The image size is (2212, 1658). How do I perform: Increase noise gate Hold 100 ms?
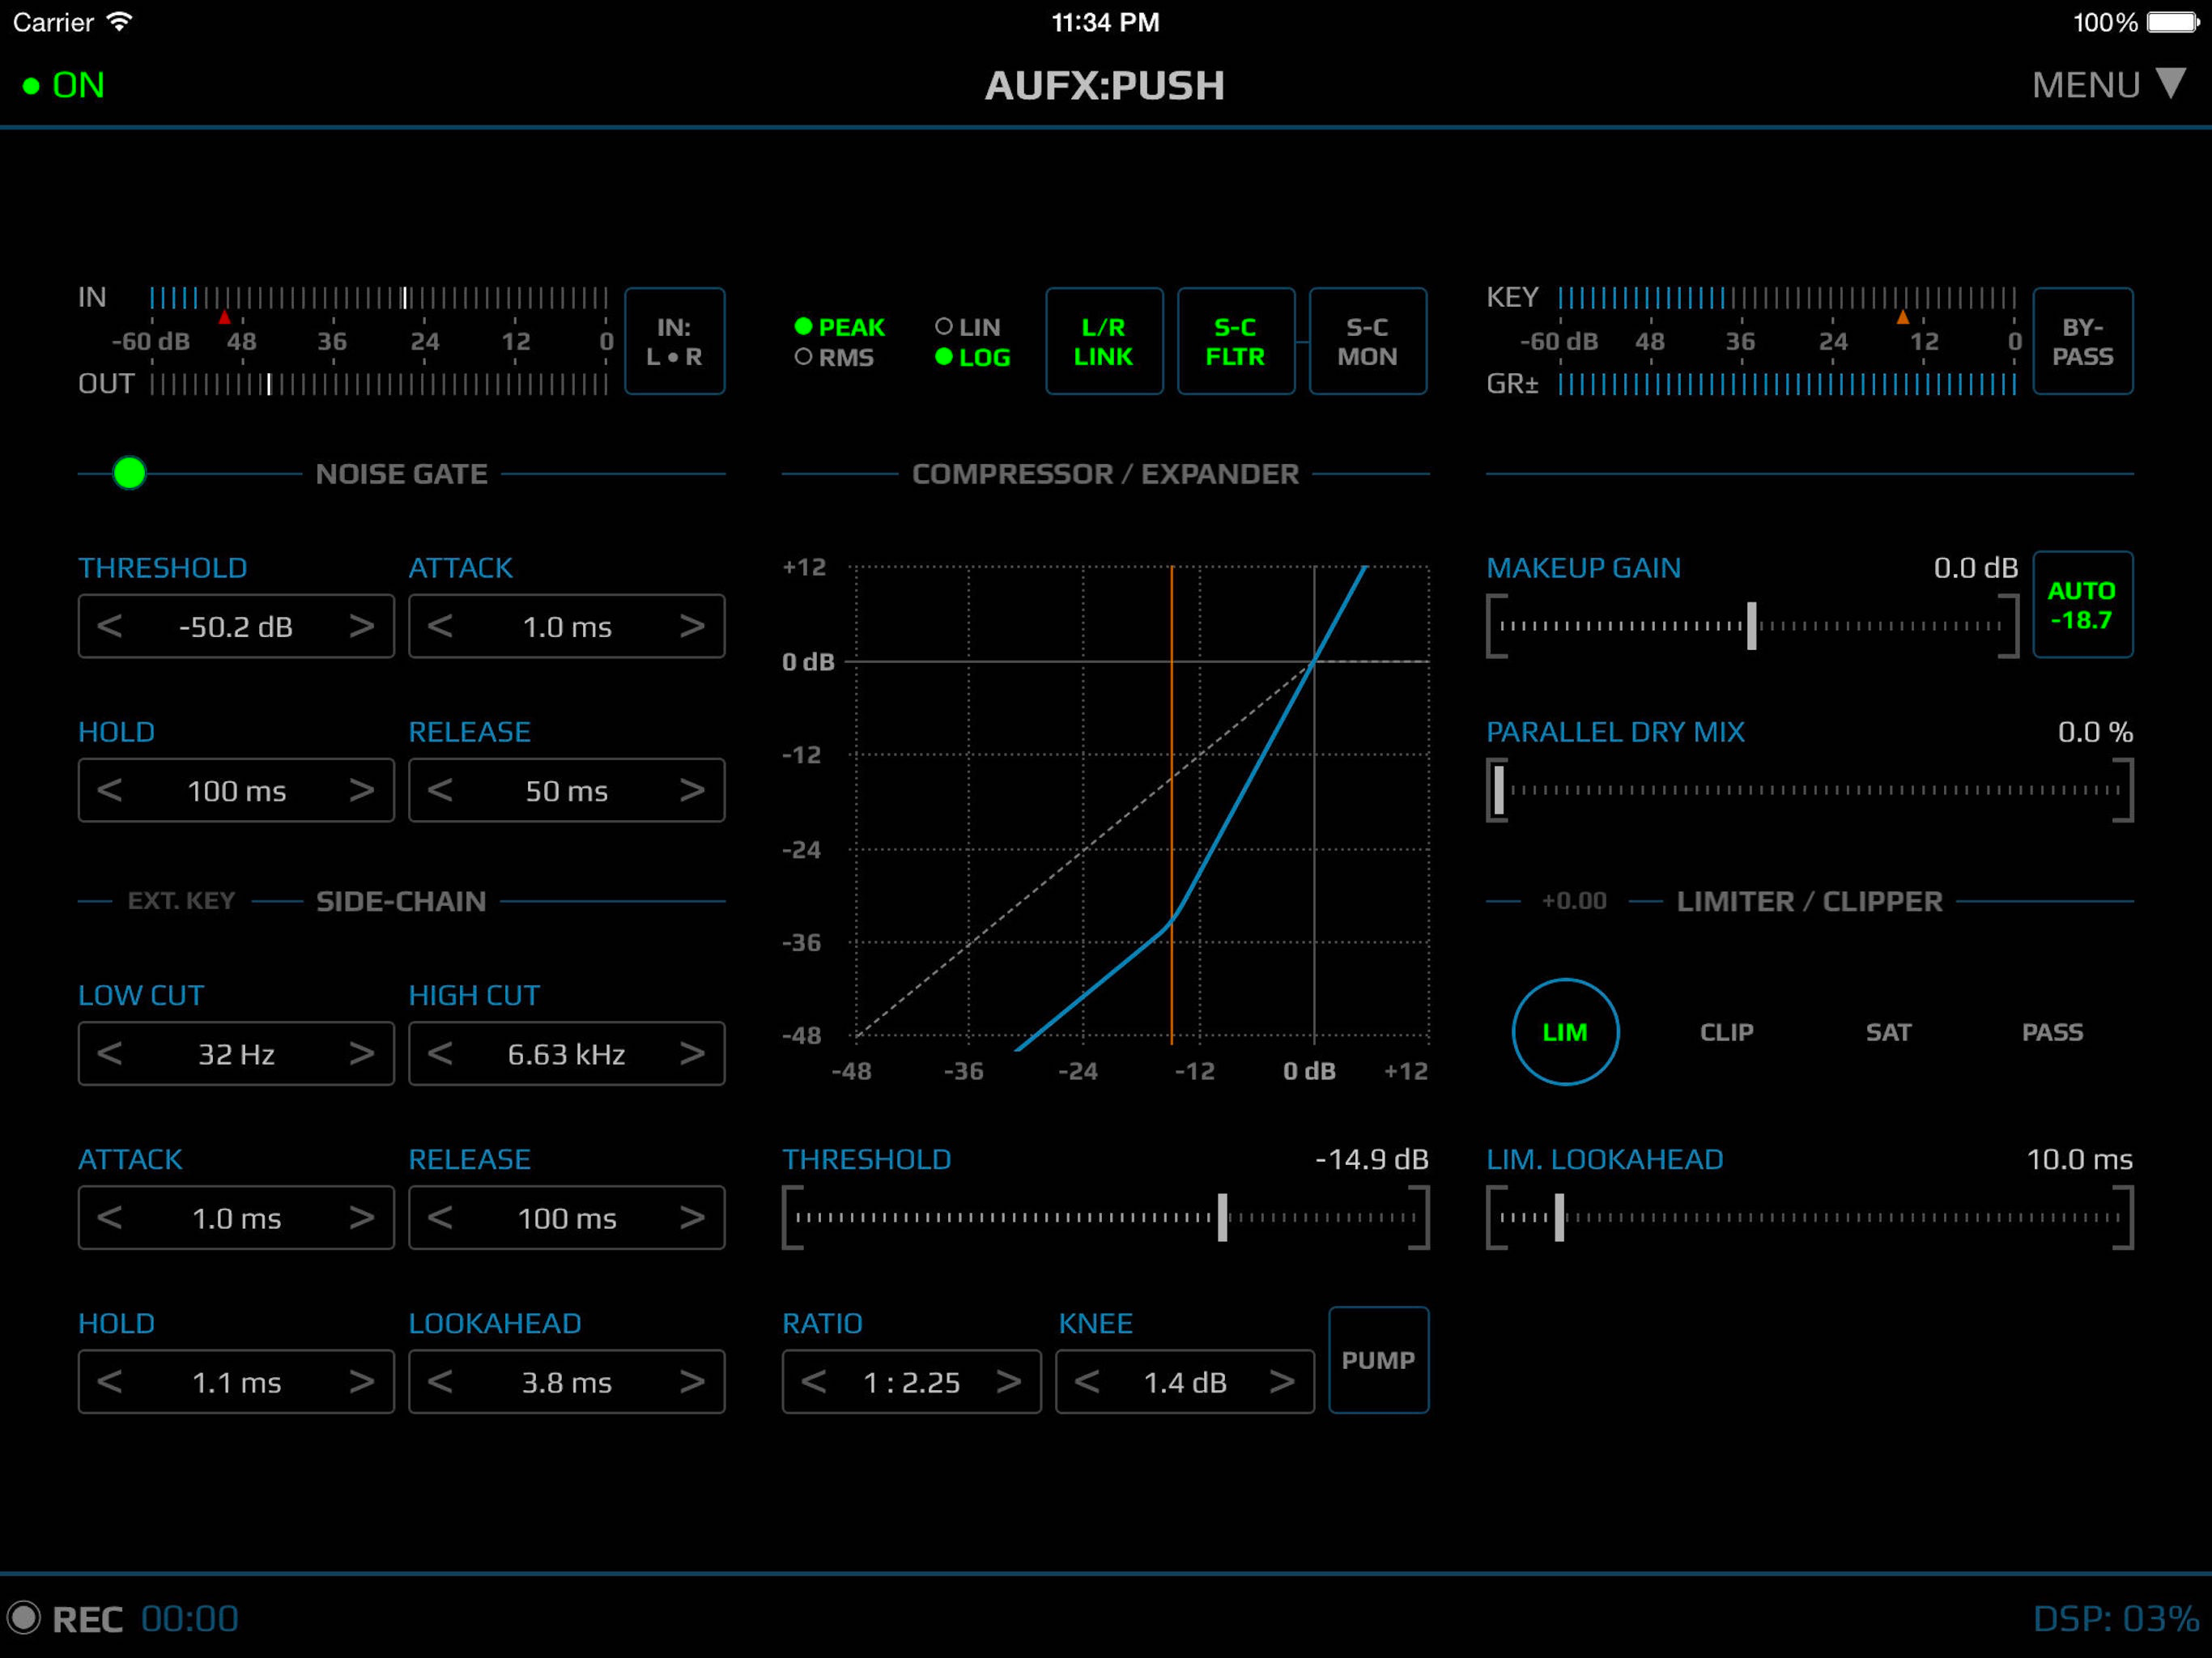tap(362, 790)
